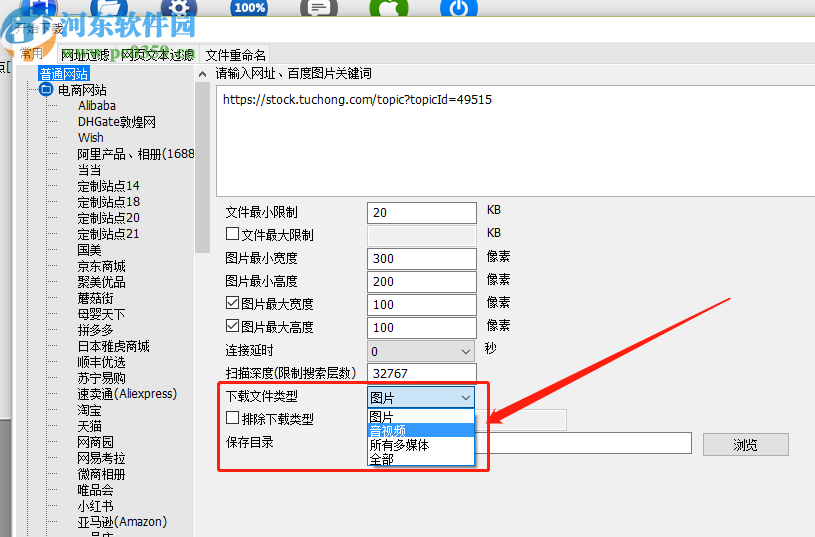Viewport: 815px width, 537px height.
Task: Select 定制站点14 in the tree
Action: click(x=109, y=186)
